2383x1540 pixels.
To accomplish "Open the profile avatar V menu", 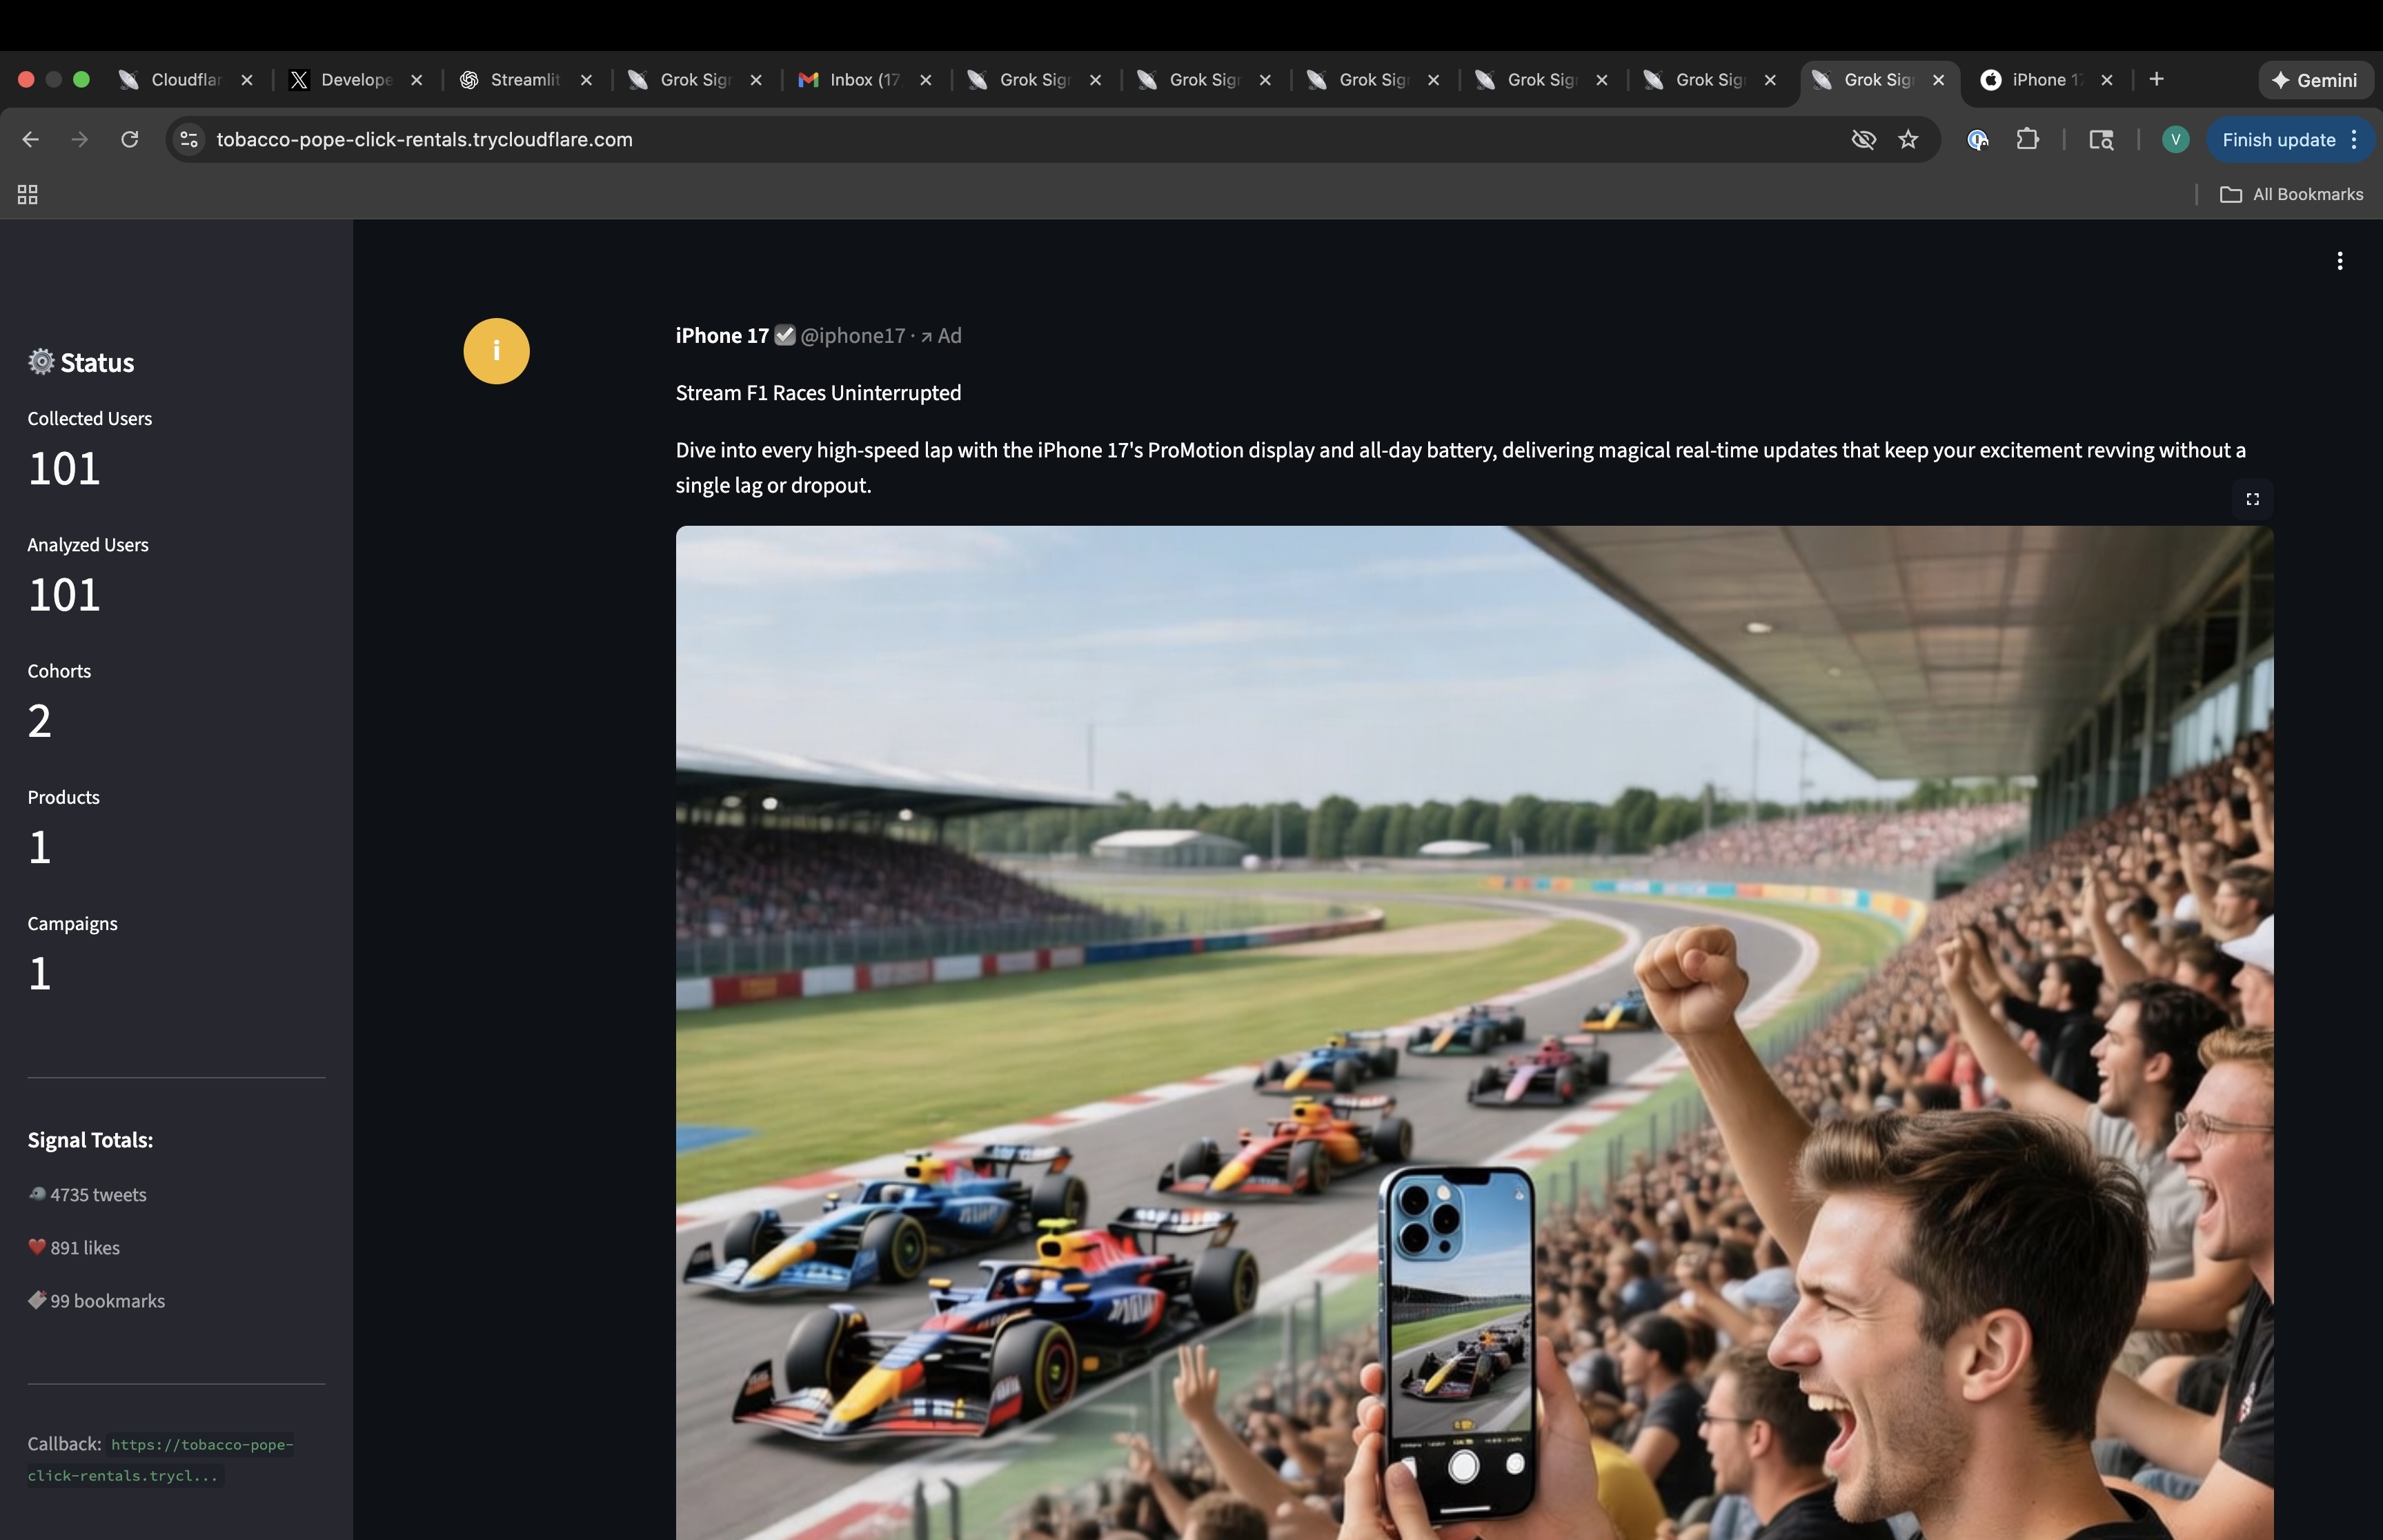I will 2174,139.
